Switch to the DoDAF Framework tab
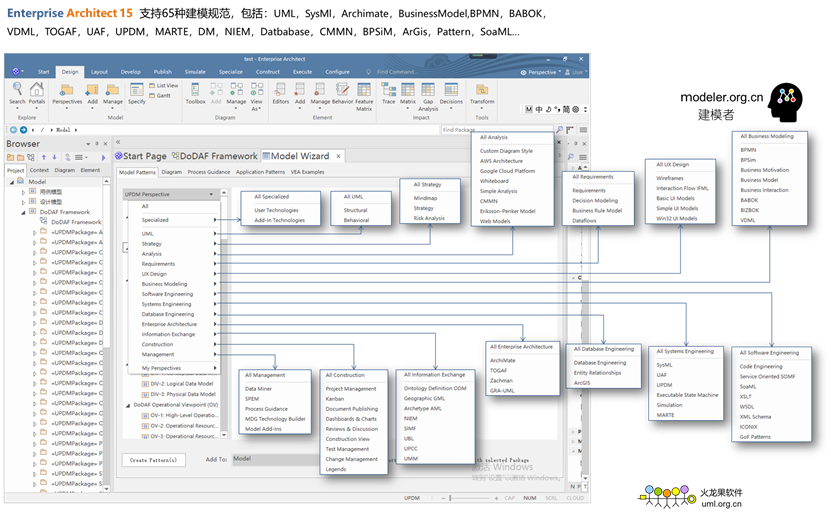This screenshot has width=831, height=514. point(215,156)
